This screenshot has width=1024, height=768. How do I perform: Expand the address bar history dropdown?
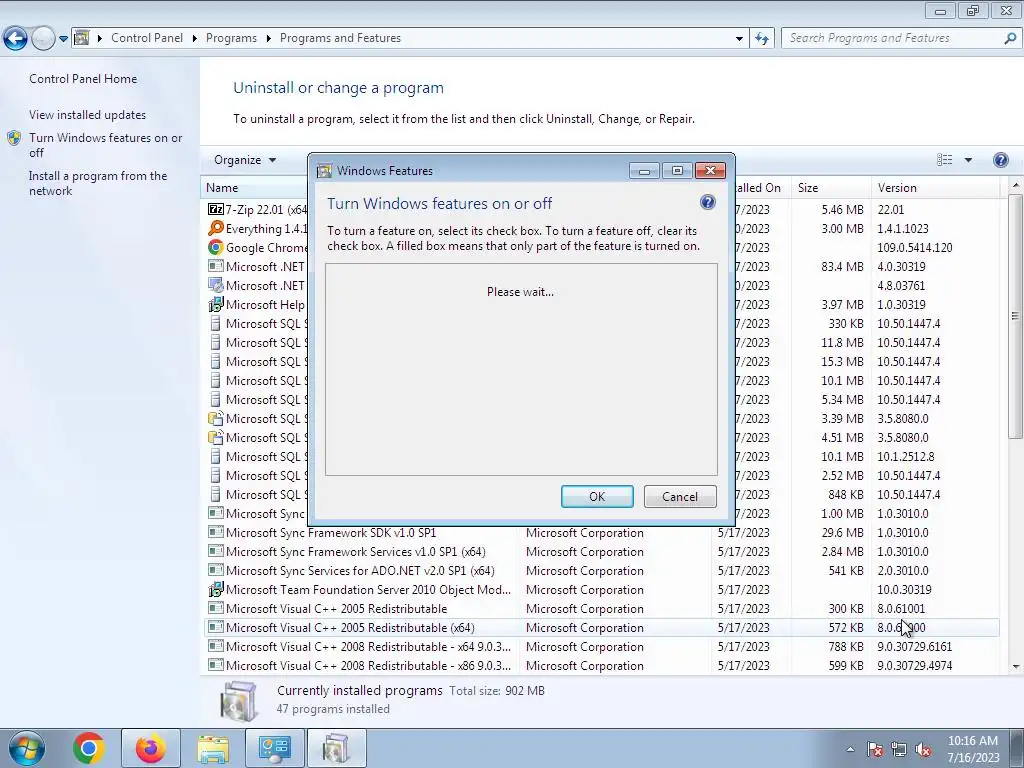click(x=739, y=39)
